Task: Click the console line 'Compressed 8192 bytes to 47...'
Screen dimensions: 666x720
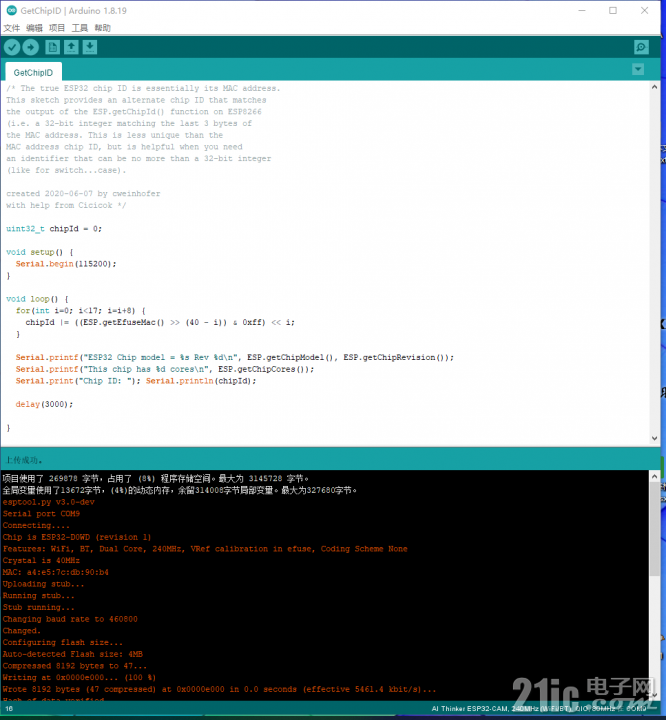Action: pyautogui.click(x=75, y=666)
